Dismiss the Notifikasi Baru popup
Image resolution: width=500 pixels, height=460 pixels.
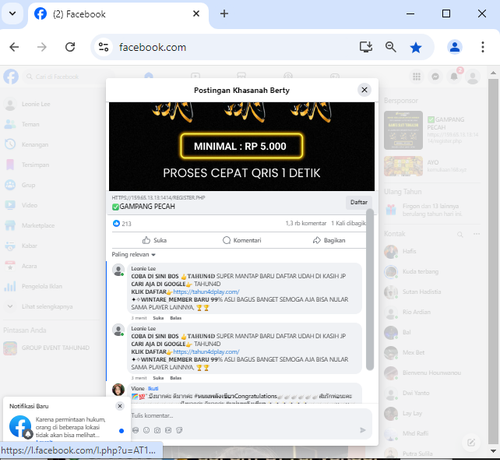tap(120, 406)
